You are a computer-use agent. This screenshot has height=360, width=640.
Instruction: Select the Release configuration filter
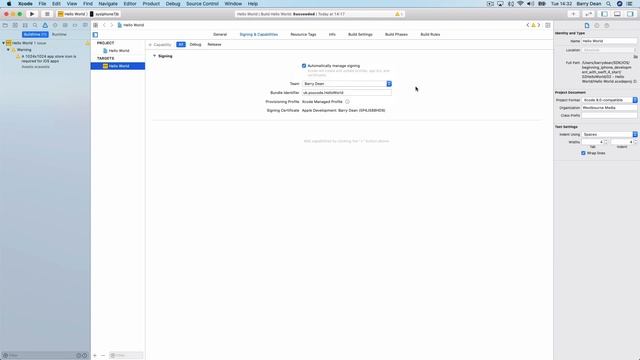214,44
